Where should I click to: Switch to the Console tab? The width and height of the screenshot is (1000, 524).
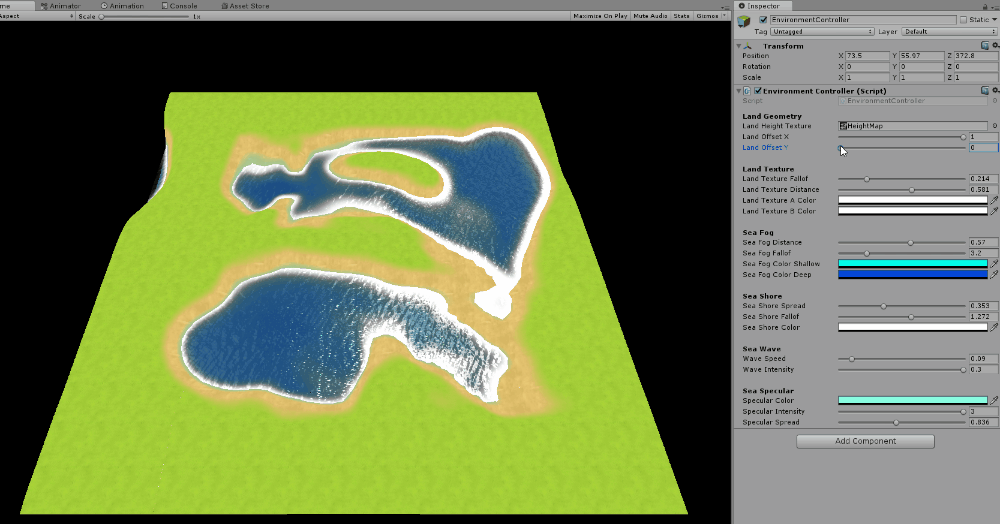[x=179, y=6]
